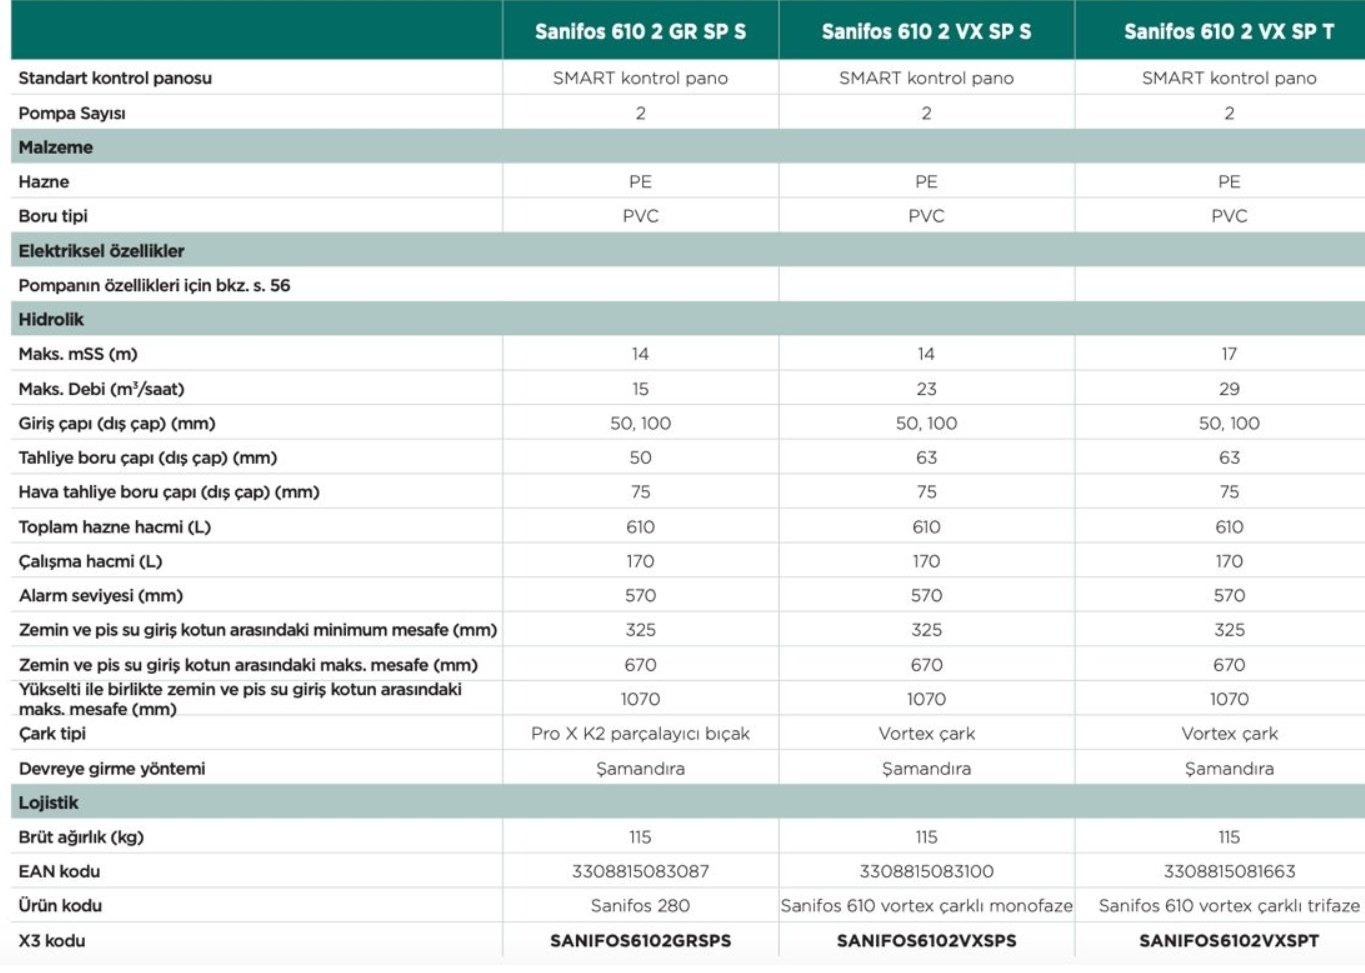The width and height of the screenshot is (1365, 973).
Task: Click EAN code '3308815081663'
Action: pos(1229,872)
